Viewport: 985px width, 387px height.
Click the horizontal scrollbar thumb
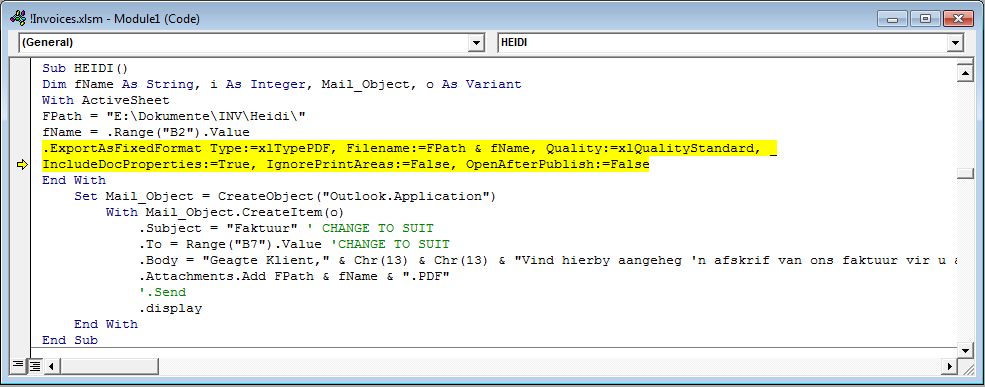tap(109, 365)
